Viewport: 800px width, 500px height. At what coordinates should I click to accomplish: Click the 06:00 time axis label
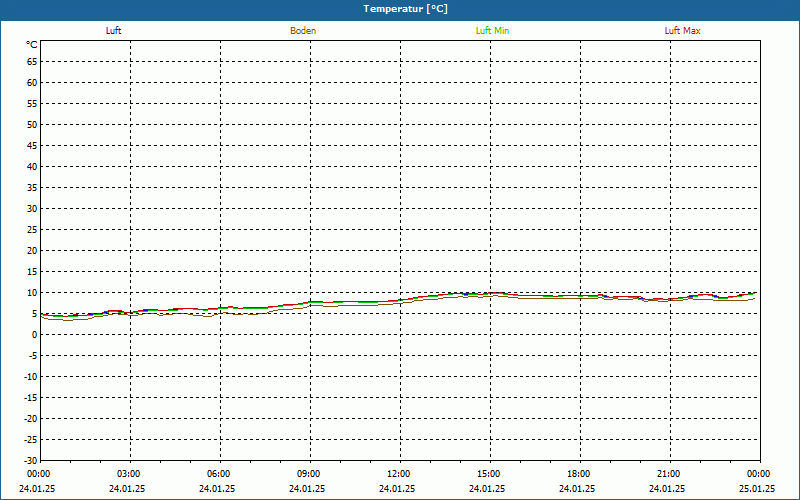pyautogui.click(x=220, y=474)
